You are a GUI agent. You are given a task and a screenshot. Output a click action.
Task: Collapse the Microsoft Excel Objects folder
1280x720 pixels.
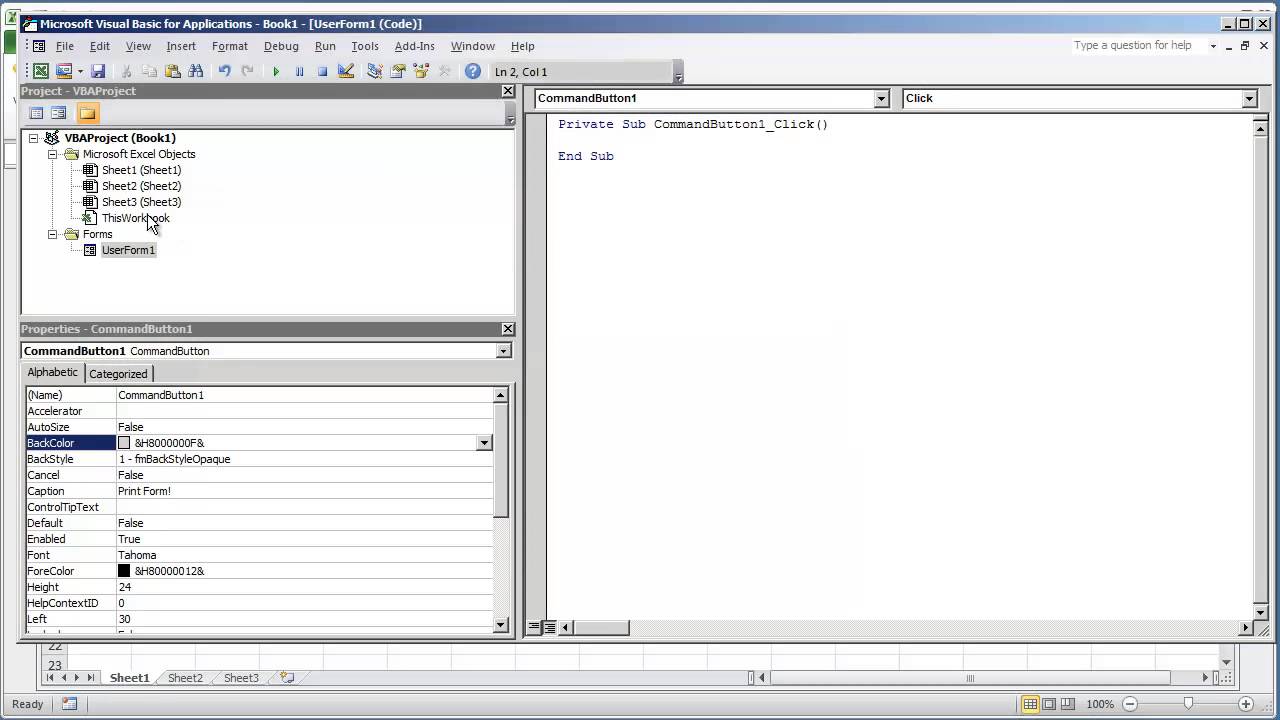[52, 154]
